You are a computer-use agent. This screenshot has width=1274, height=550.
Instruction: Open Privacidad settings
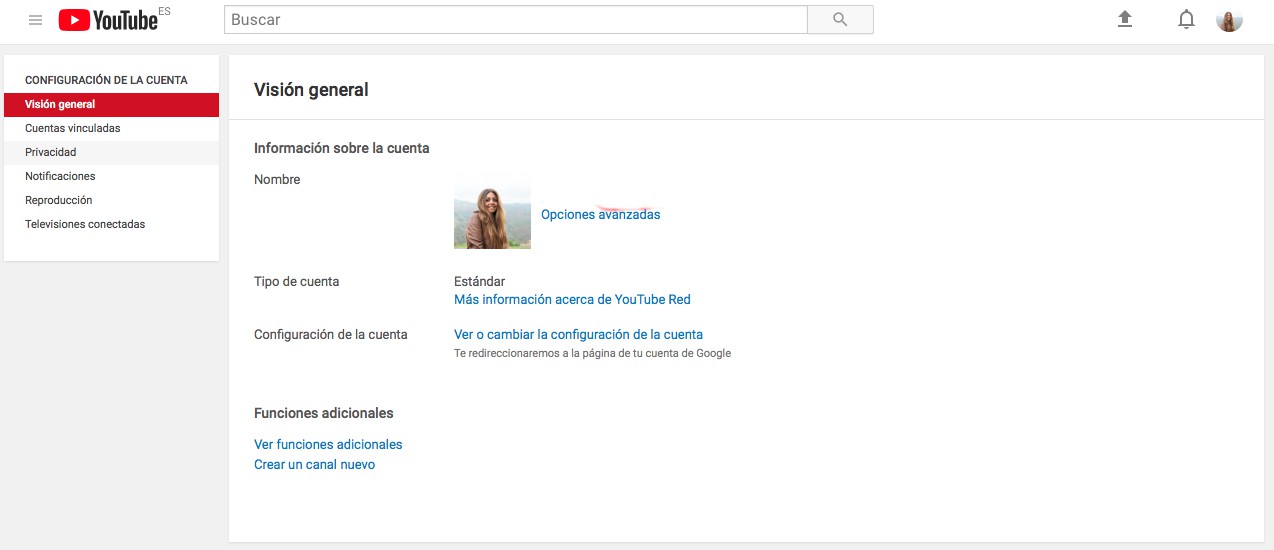tap(111, 152)
